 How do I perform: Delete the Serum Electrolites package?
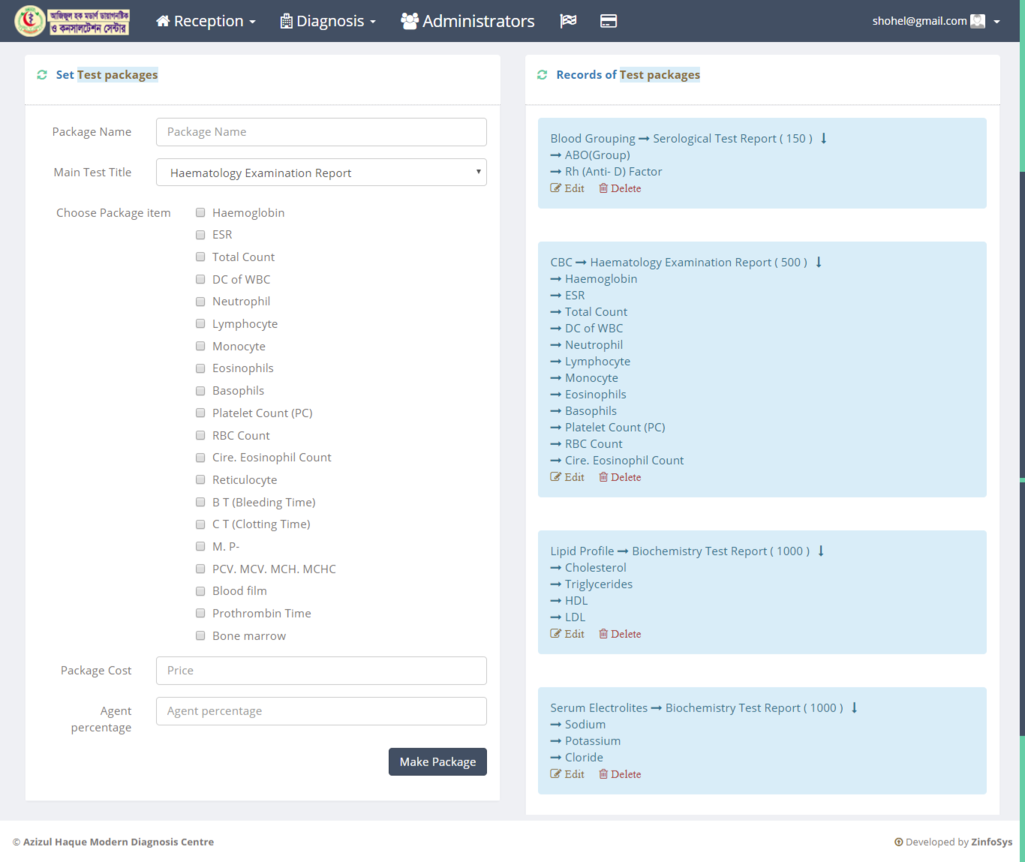[620, 774]
